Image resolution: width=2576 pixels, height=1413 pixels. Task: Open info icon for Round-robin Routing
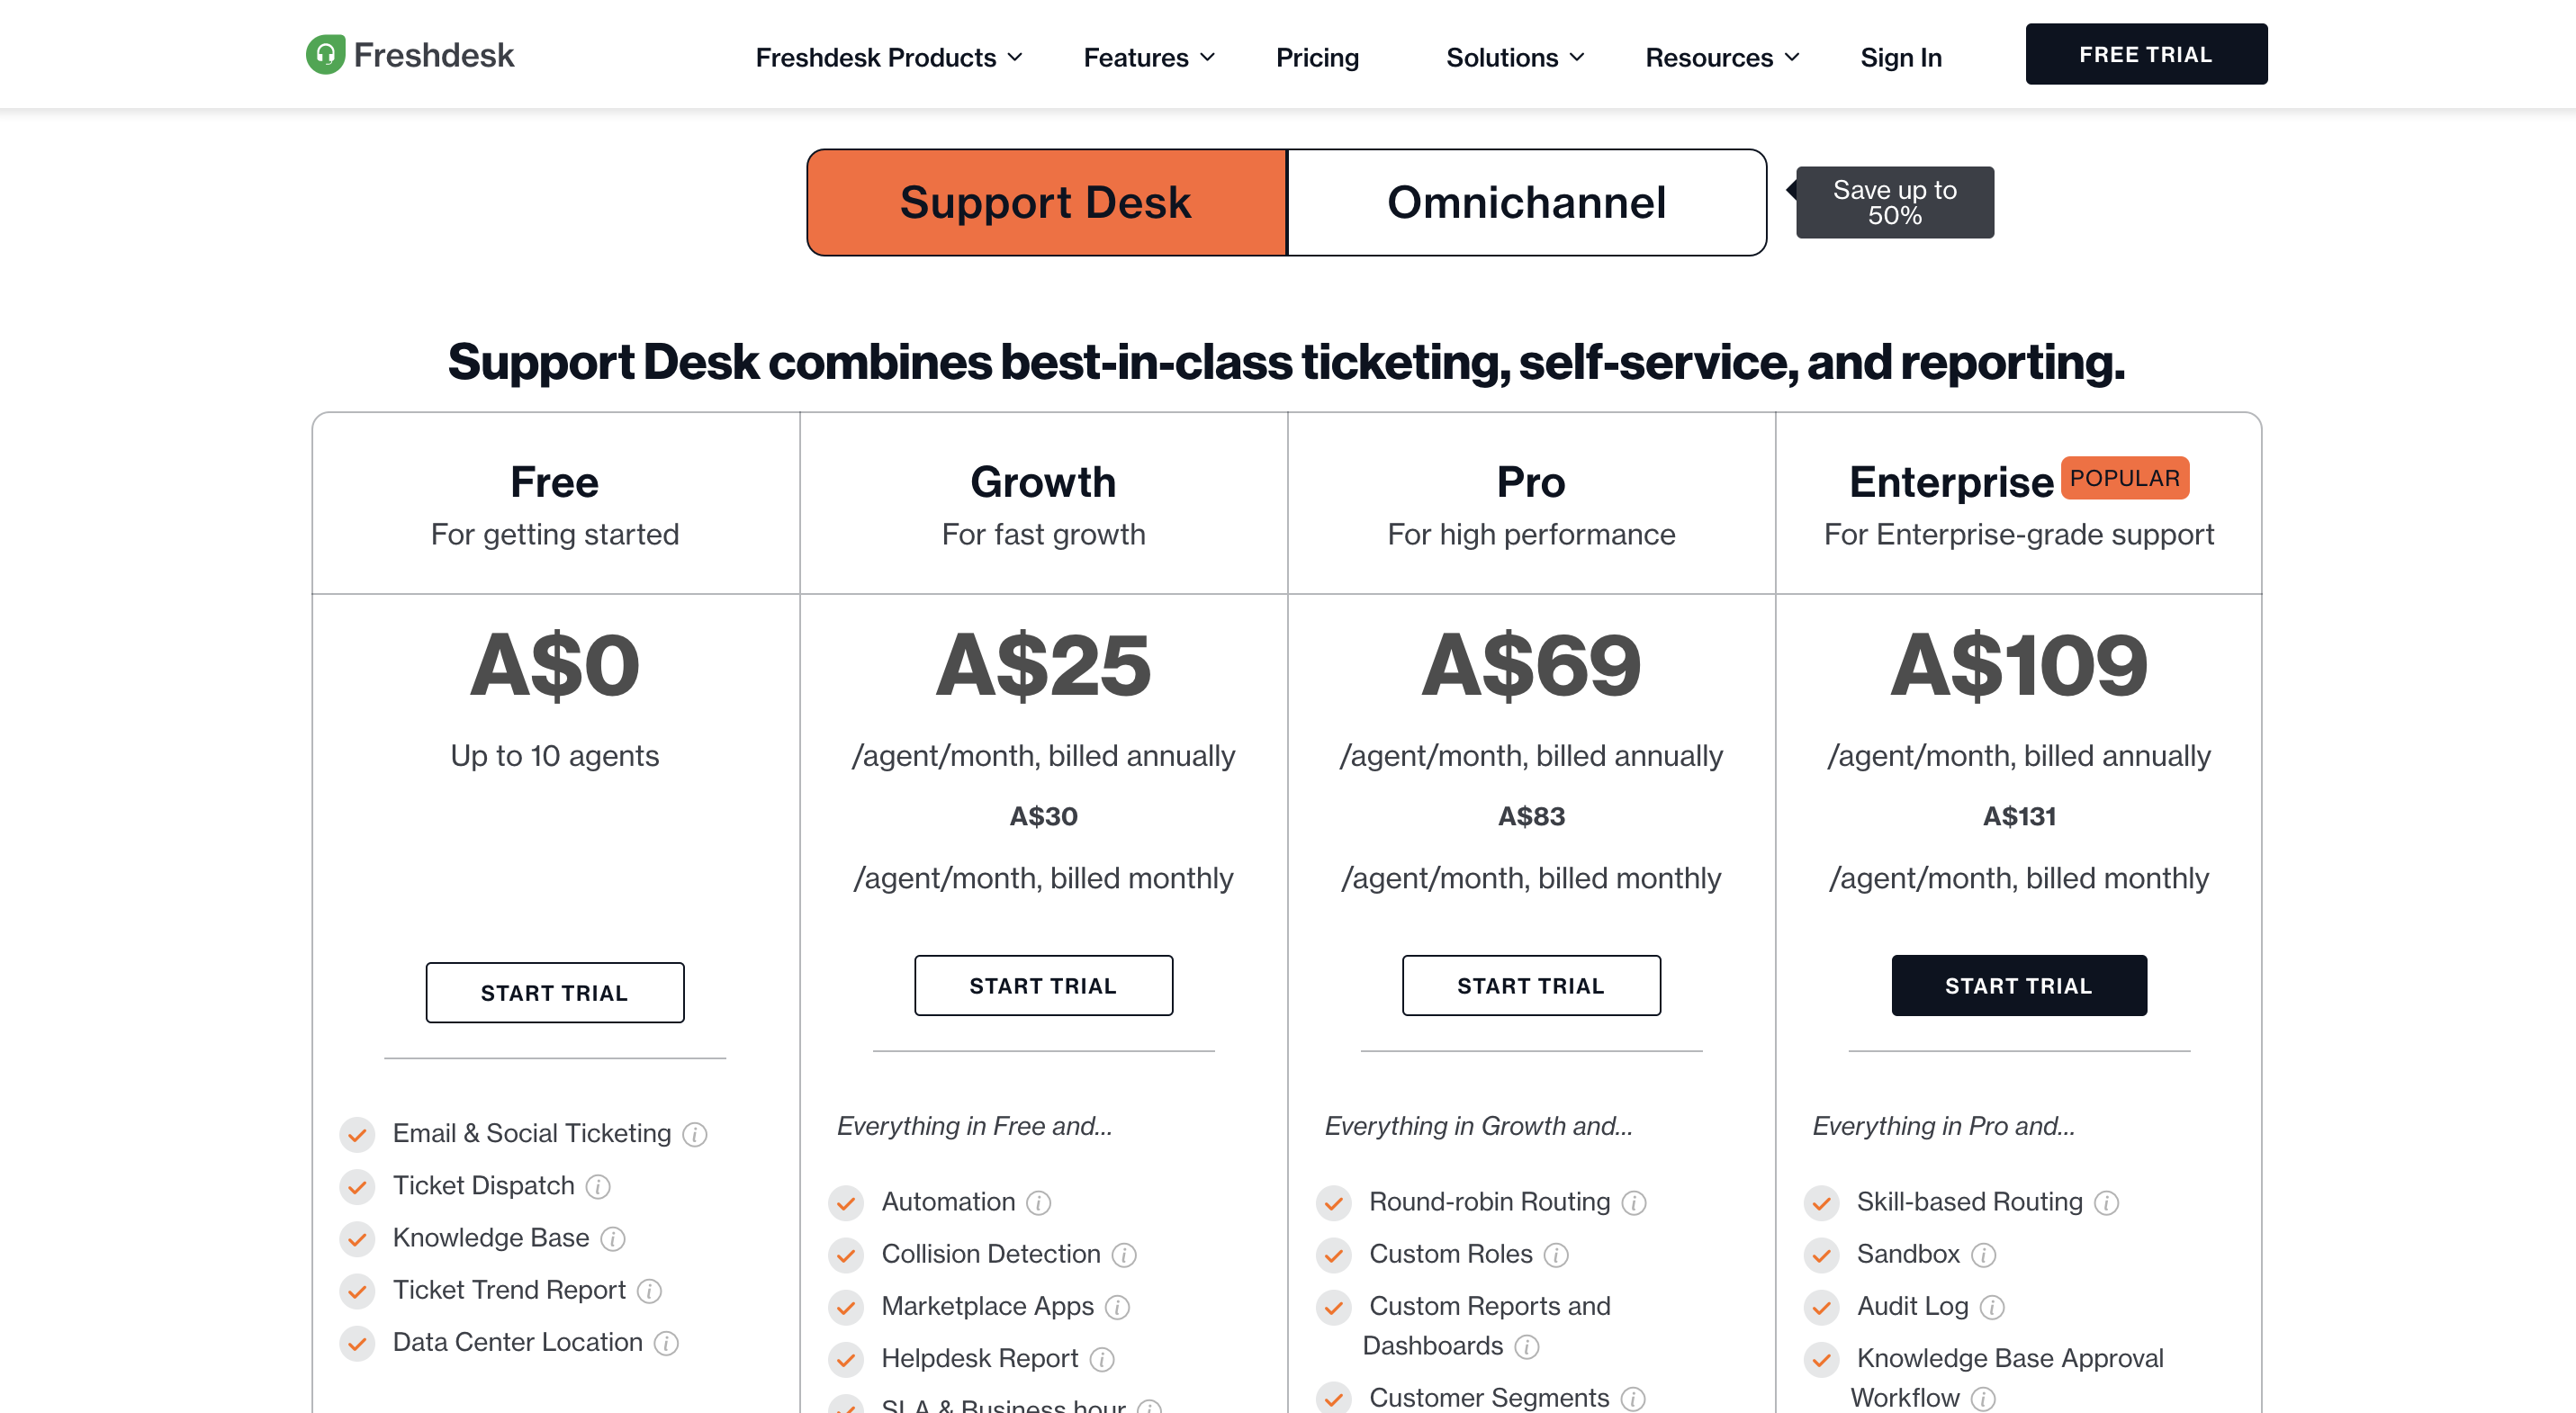(1634, 1202)
